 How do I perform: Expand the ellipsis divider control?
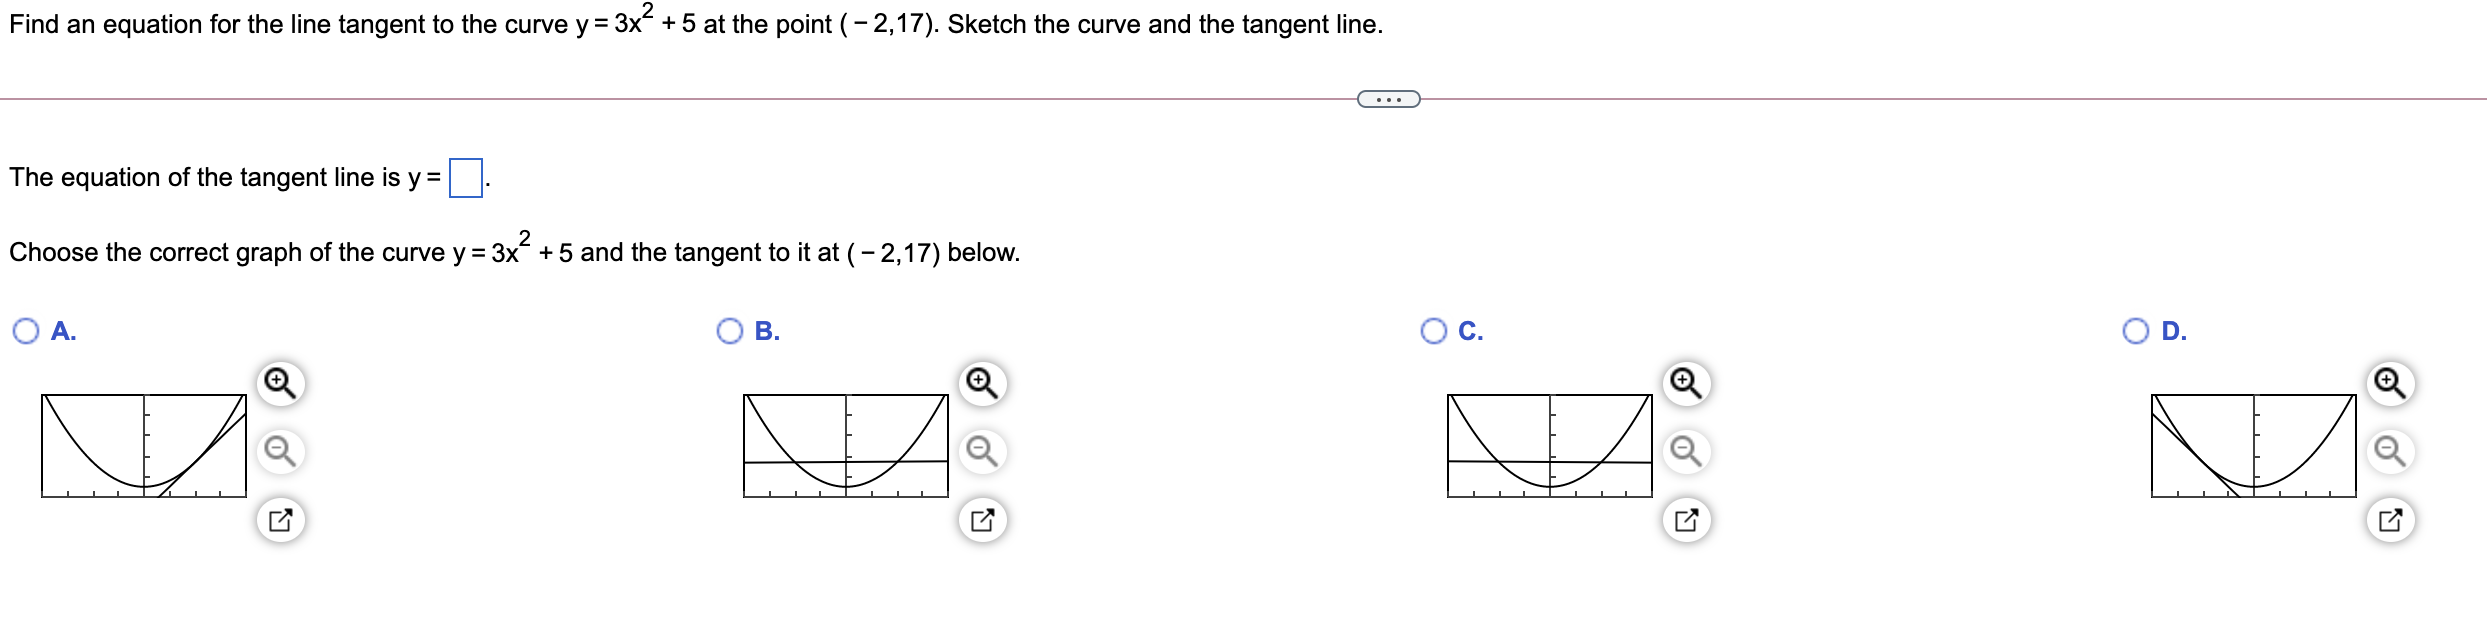[x=1391, y=99]
